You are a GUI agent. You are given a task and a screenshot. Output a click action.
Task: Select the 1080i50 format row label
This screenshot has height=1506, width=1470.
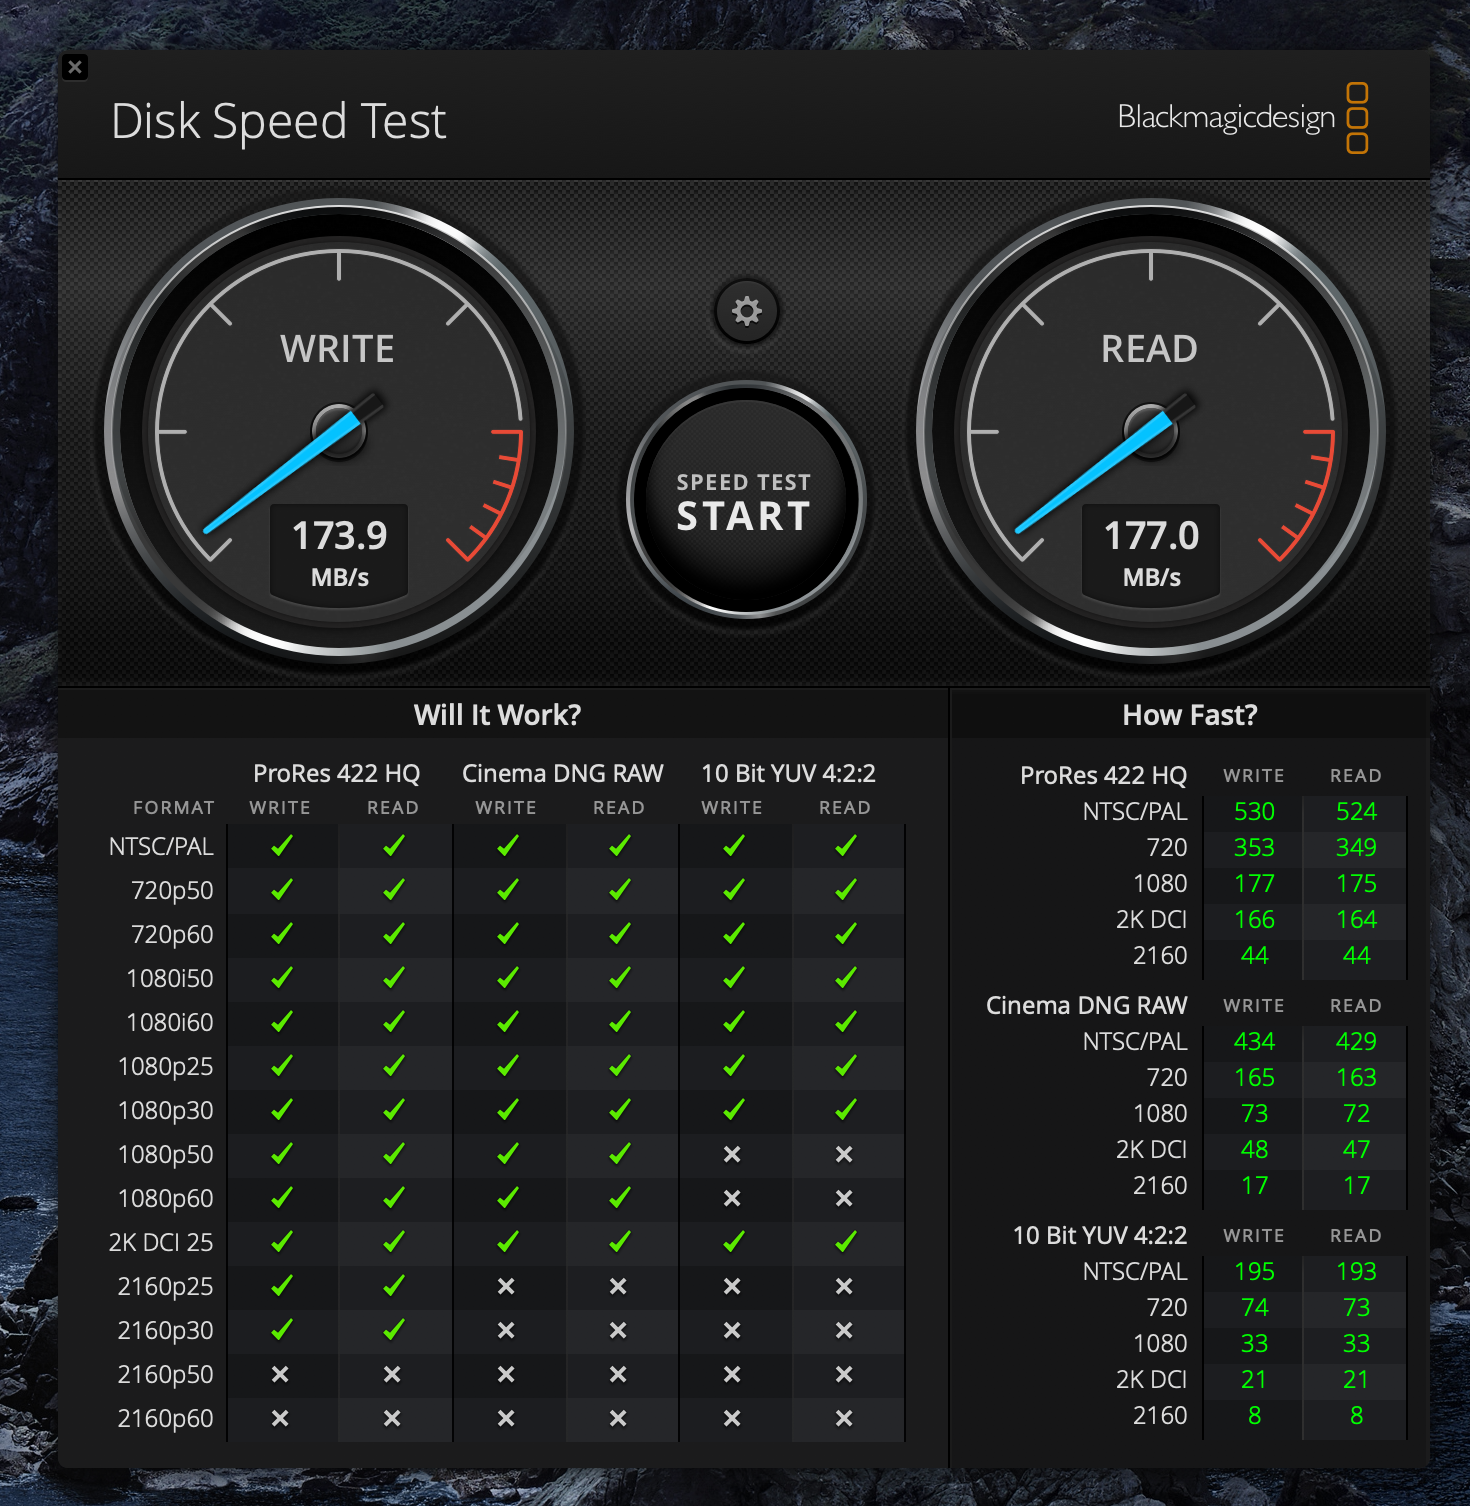170,978
